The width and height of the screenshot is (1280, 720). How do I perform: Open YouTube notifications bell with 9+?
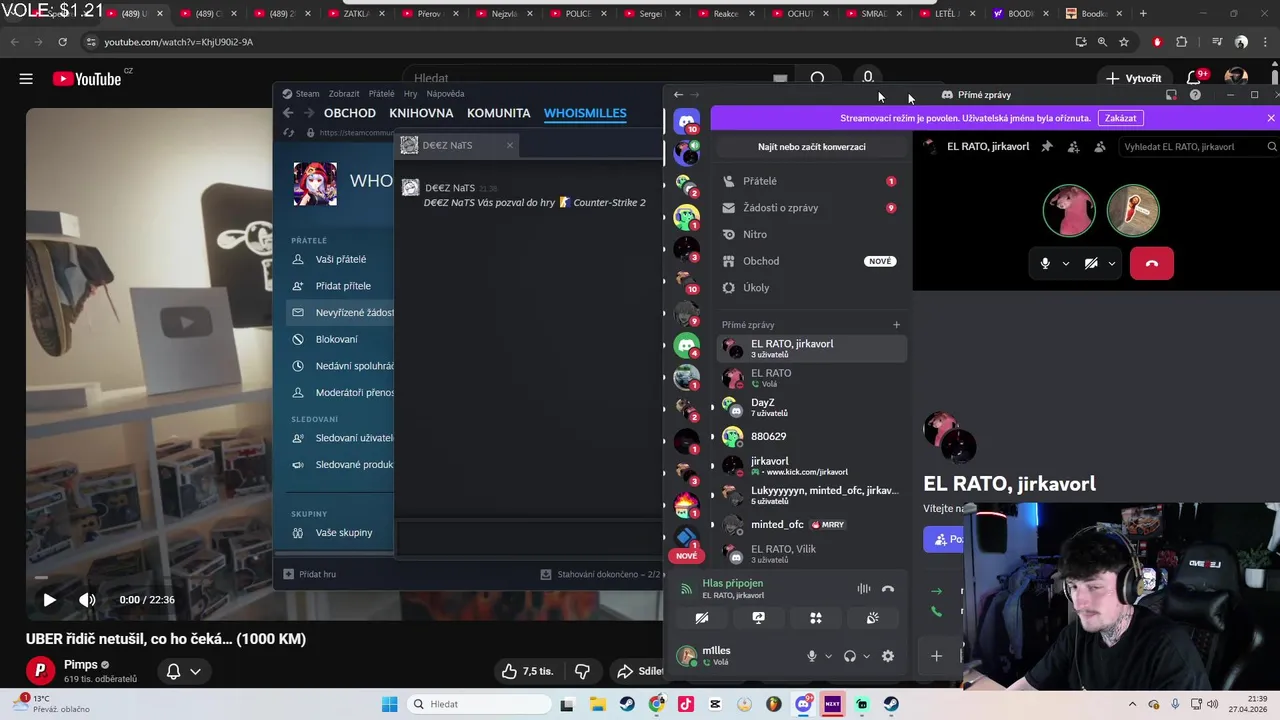coord(1194,78)
